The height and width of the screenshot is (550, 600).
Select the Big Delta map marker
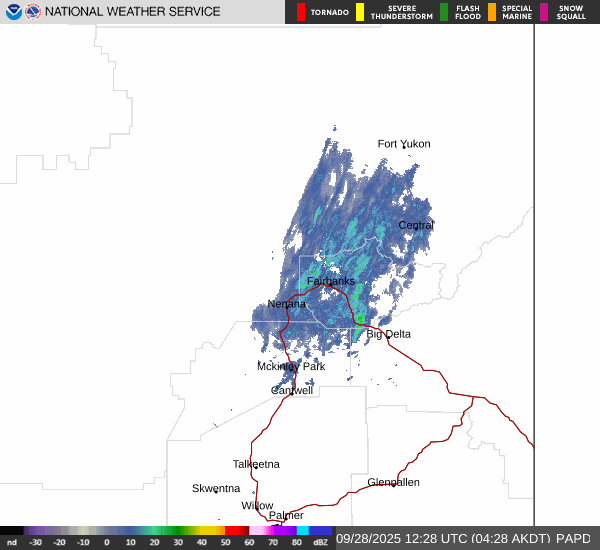pos(388,336)
